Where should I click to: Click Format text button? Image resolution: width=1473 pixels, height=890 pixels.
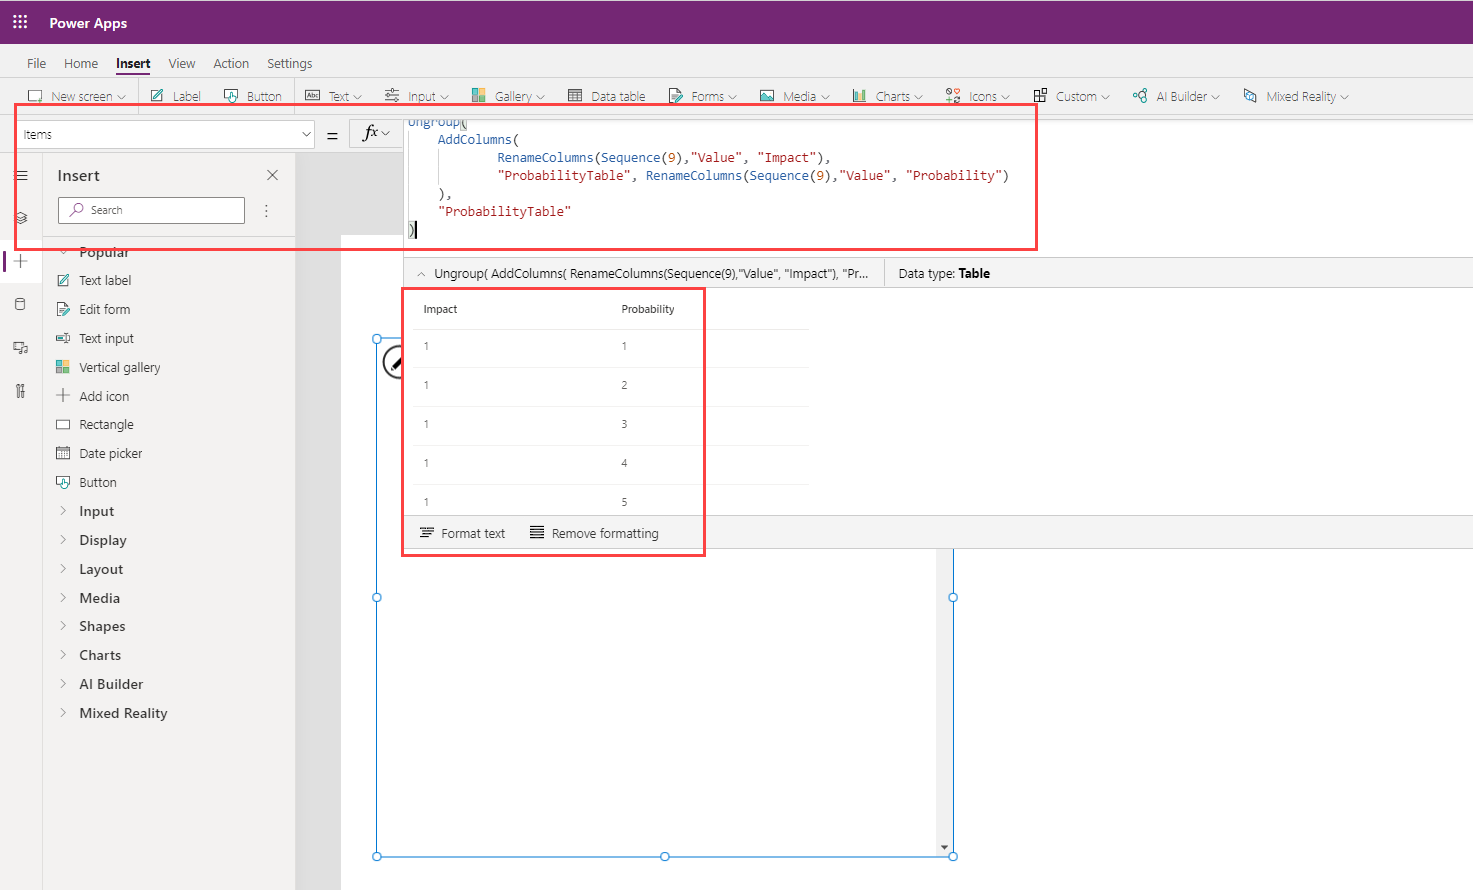[463, 533]
